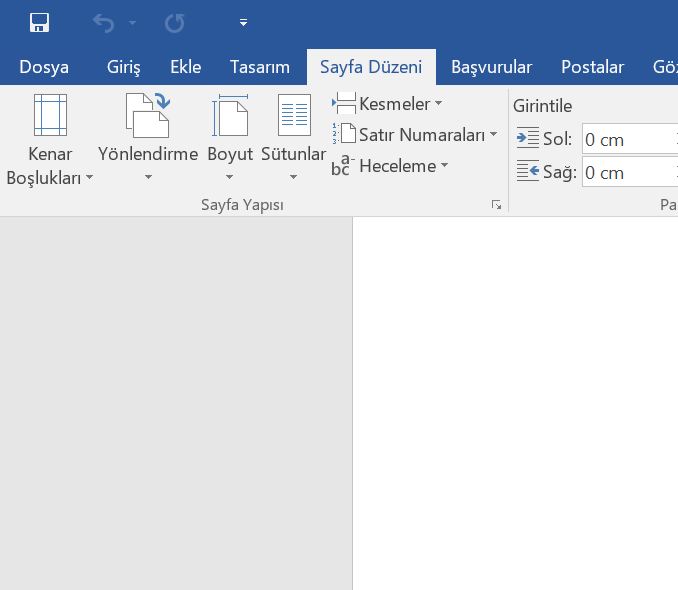Open the Kesmeler breaks menu
The width and height of the screenshot is (678, 590).
(388, 104)
